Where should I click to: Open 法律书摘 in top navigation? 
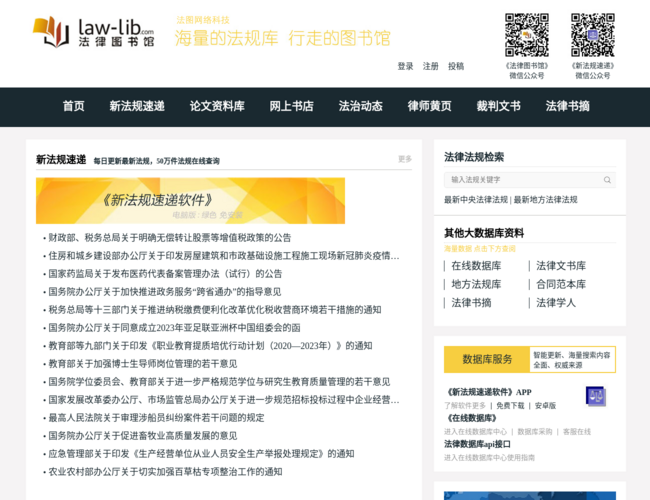(x=568, y=106)
